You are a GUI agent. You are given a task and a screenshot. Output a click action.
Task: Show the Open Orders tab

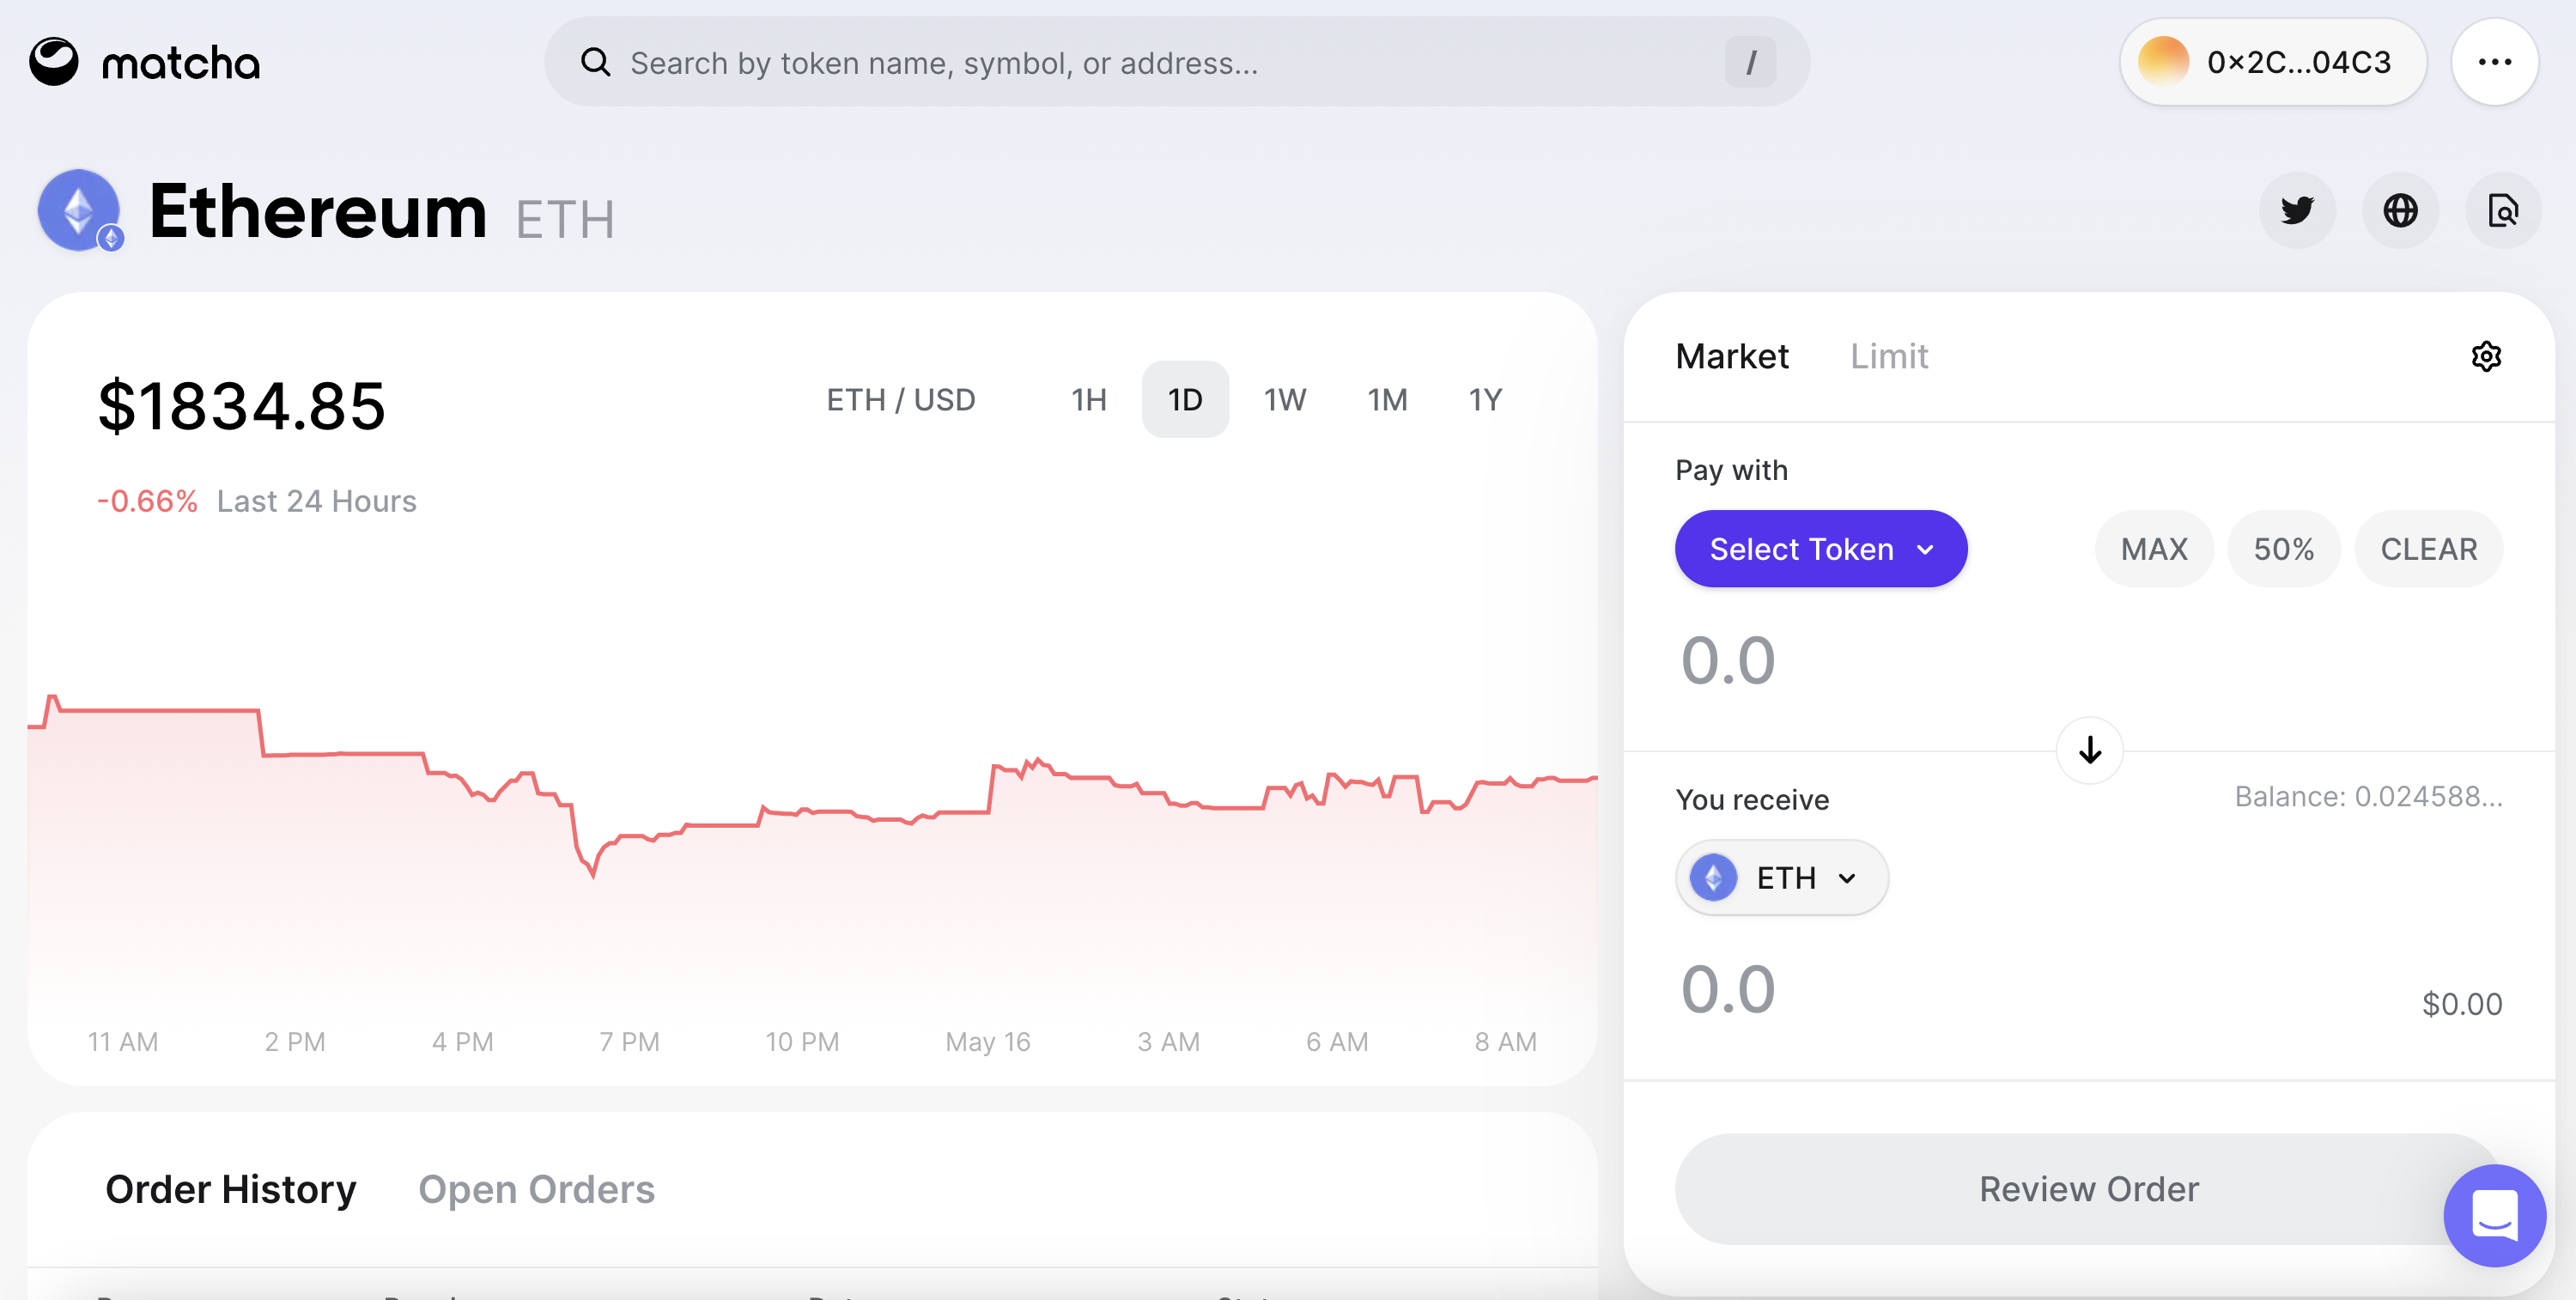[x=536, y=1189]
